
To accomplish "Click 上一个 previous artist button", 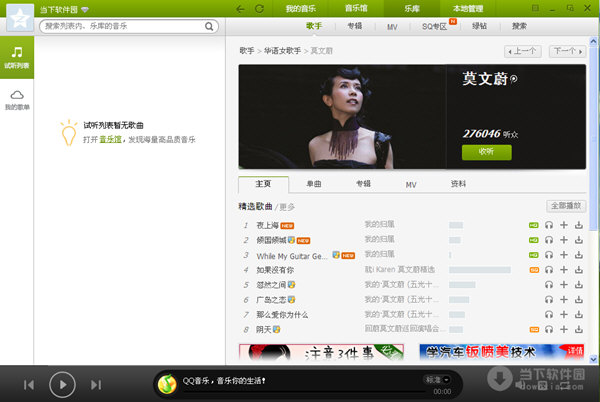I will pyautogui.click(x=523, y=51).
